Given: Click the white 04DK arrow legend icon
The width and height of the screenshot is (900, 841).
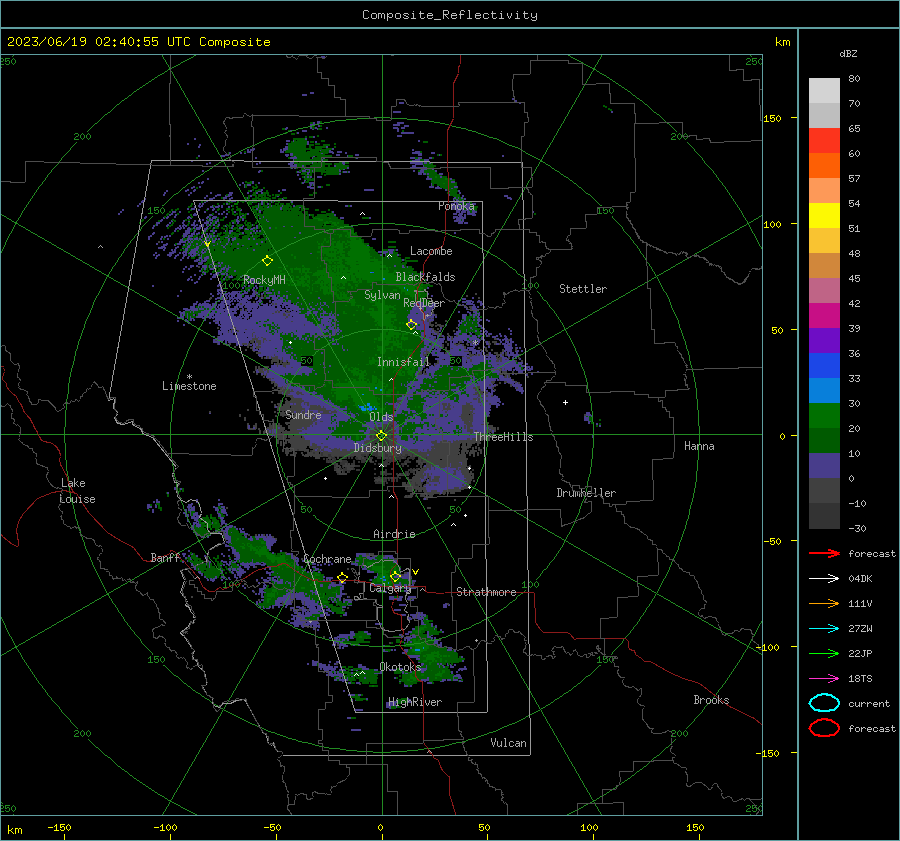Looking at the screenshot, I should (x=824, y=578).
